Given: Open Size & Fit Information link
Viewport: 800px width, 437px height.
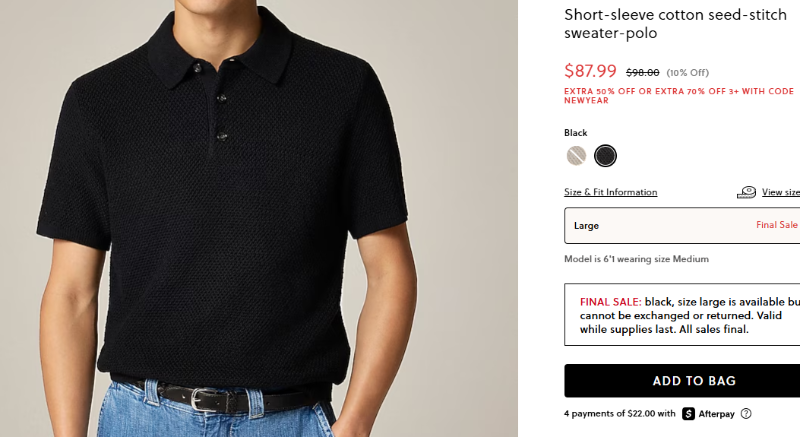Looking at the screenshot, I should click(610, 192).
